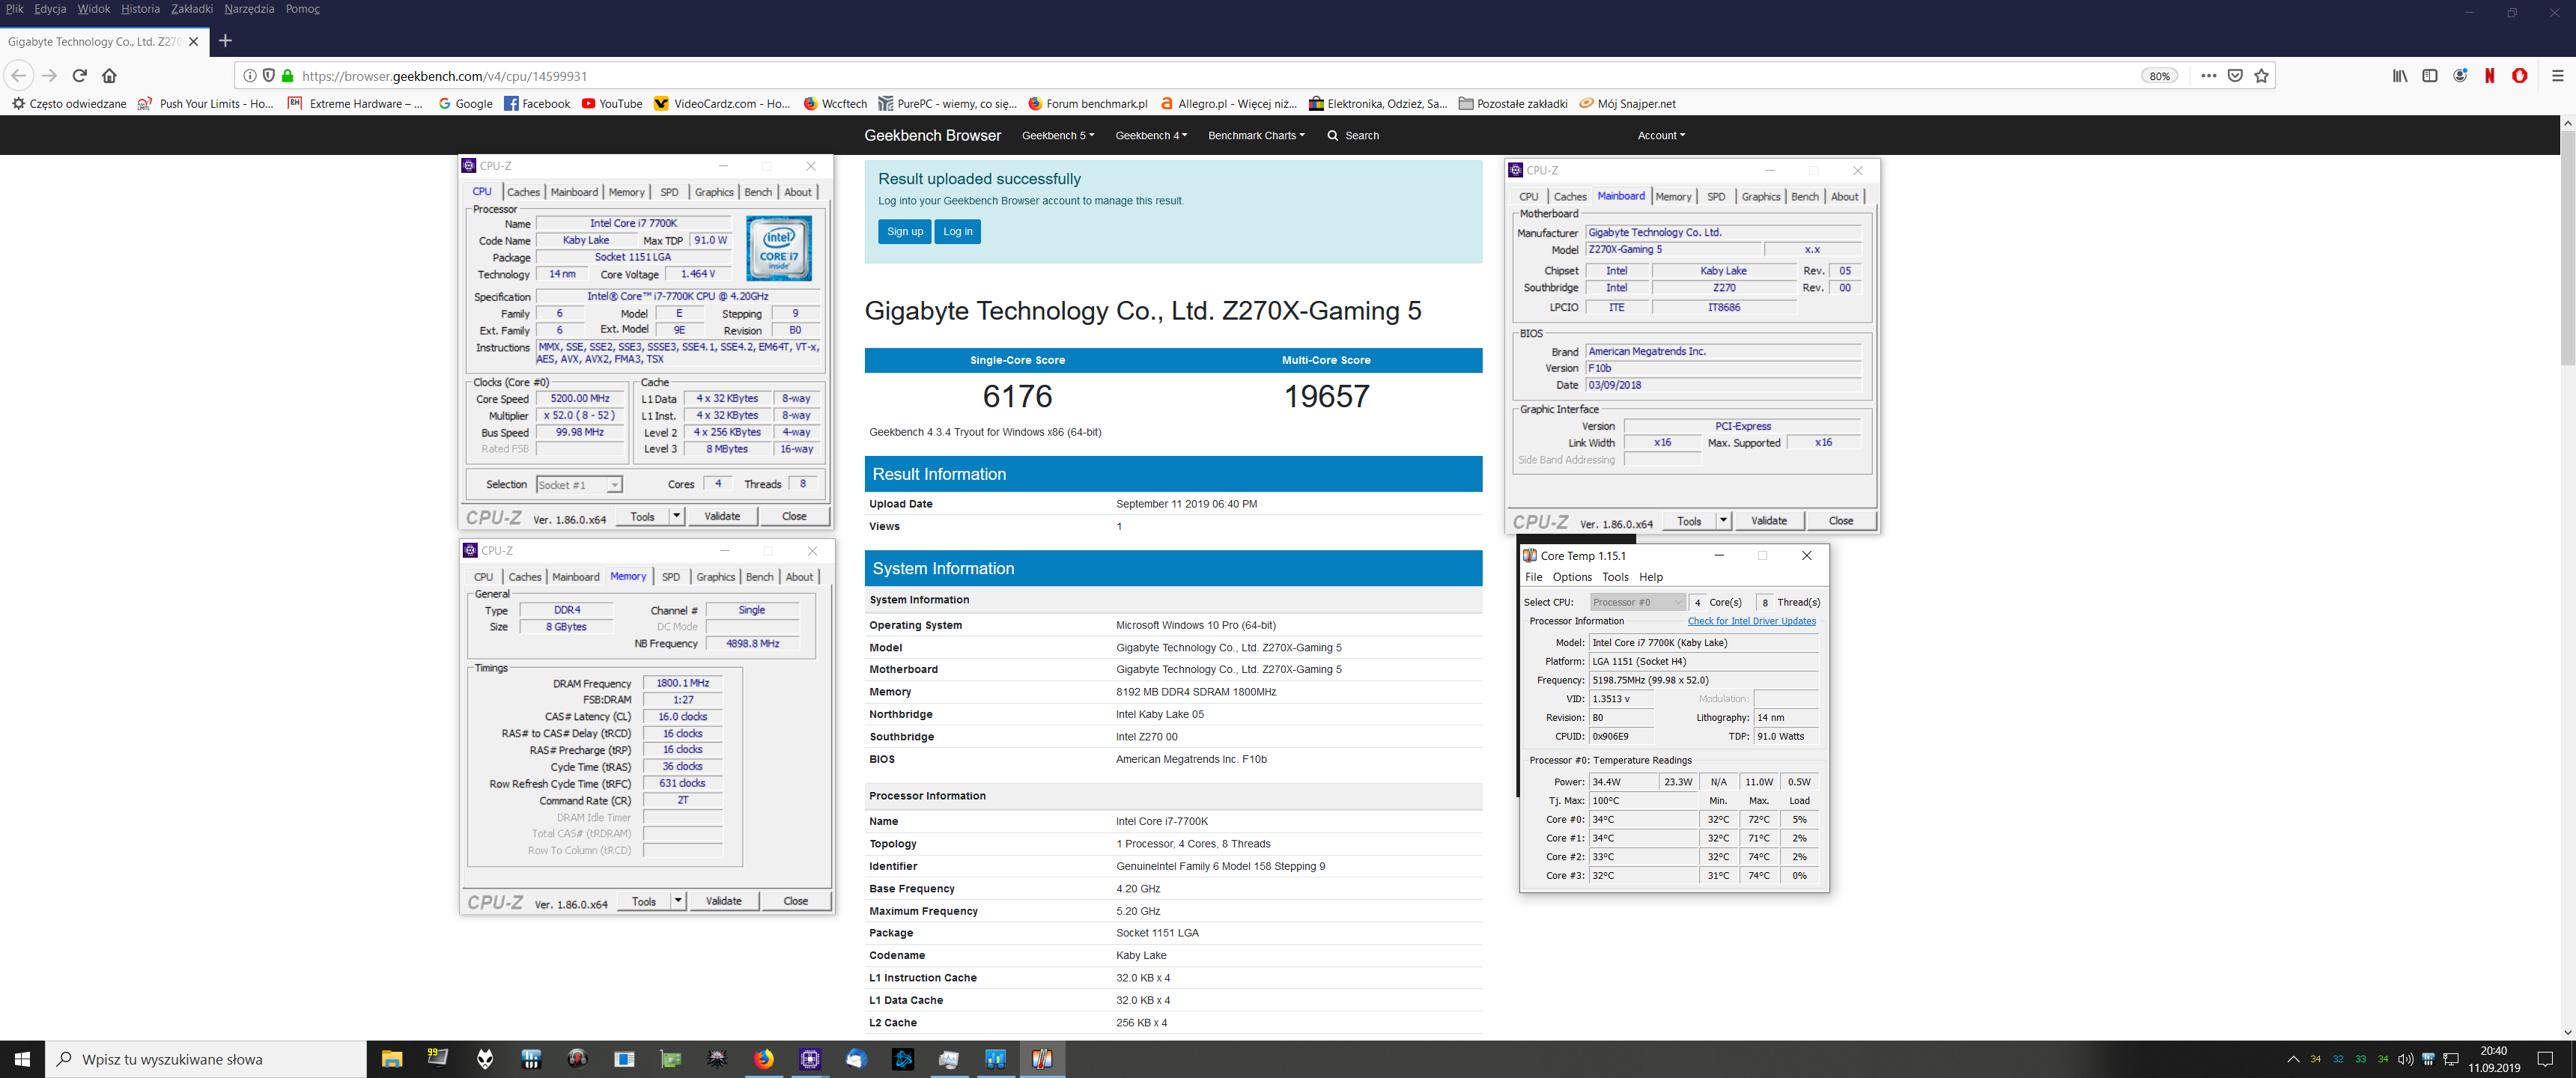This screenshot has height=1078, width=2576.
Task: Click the Geekbench Browser logo link
Action: point(933,135)
